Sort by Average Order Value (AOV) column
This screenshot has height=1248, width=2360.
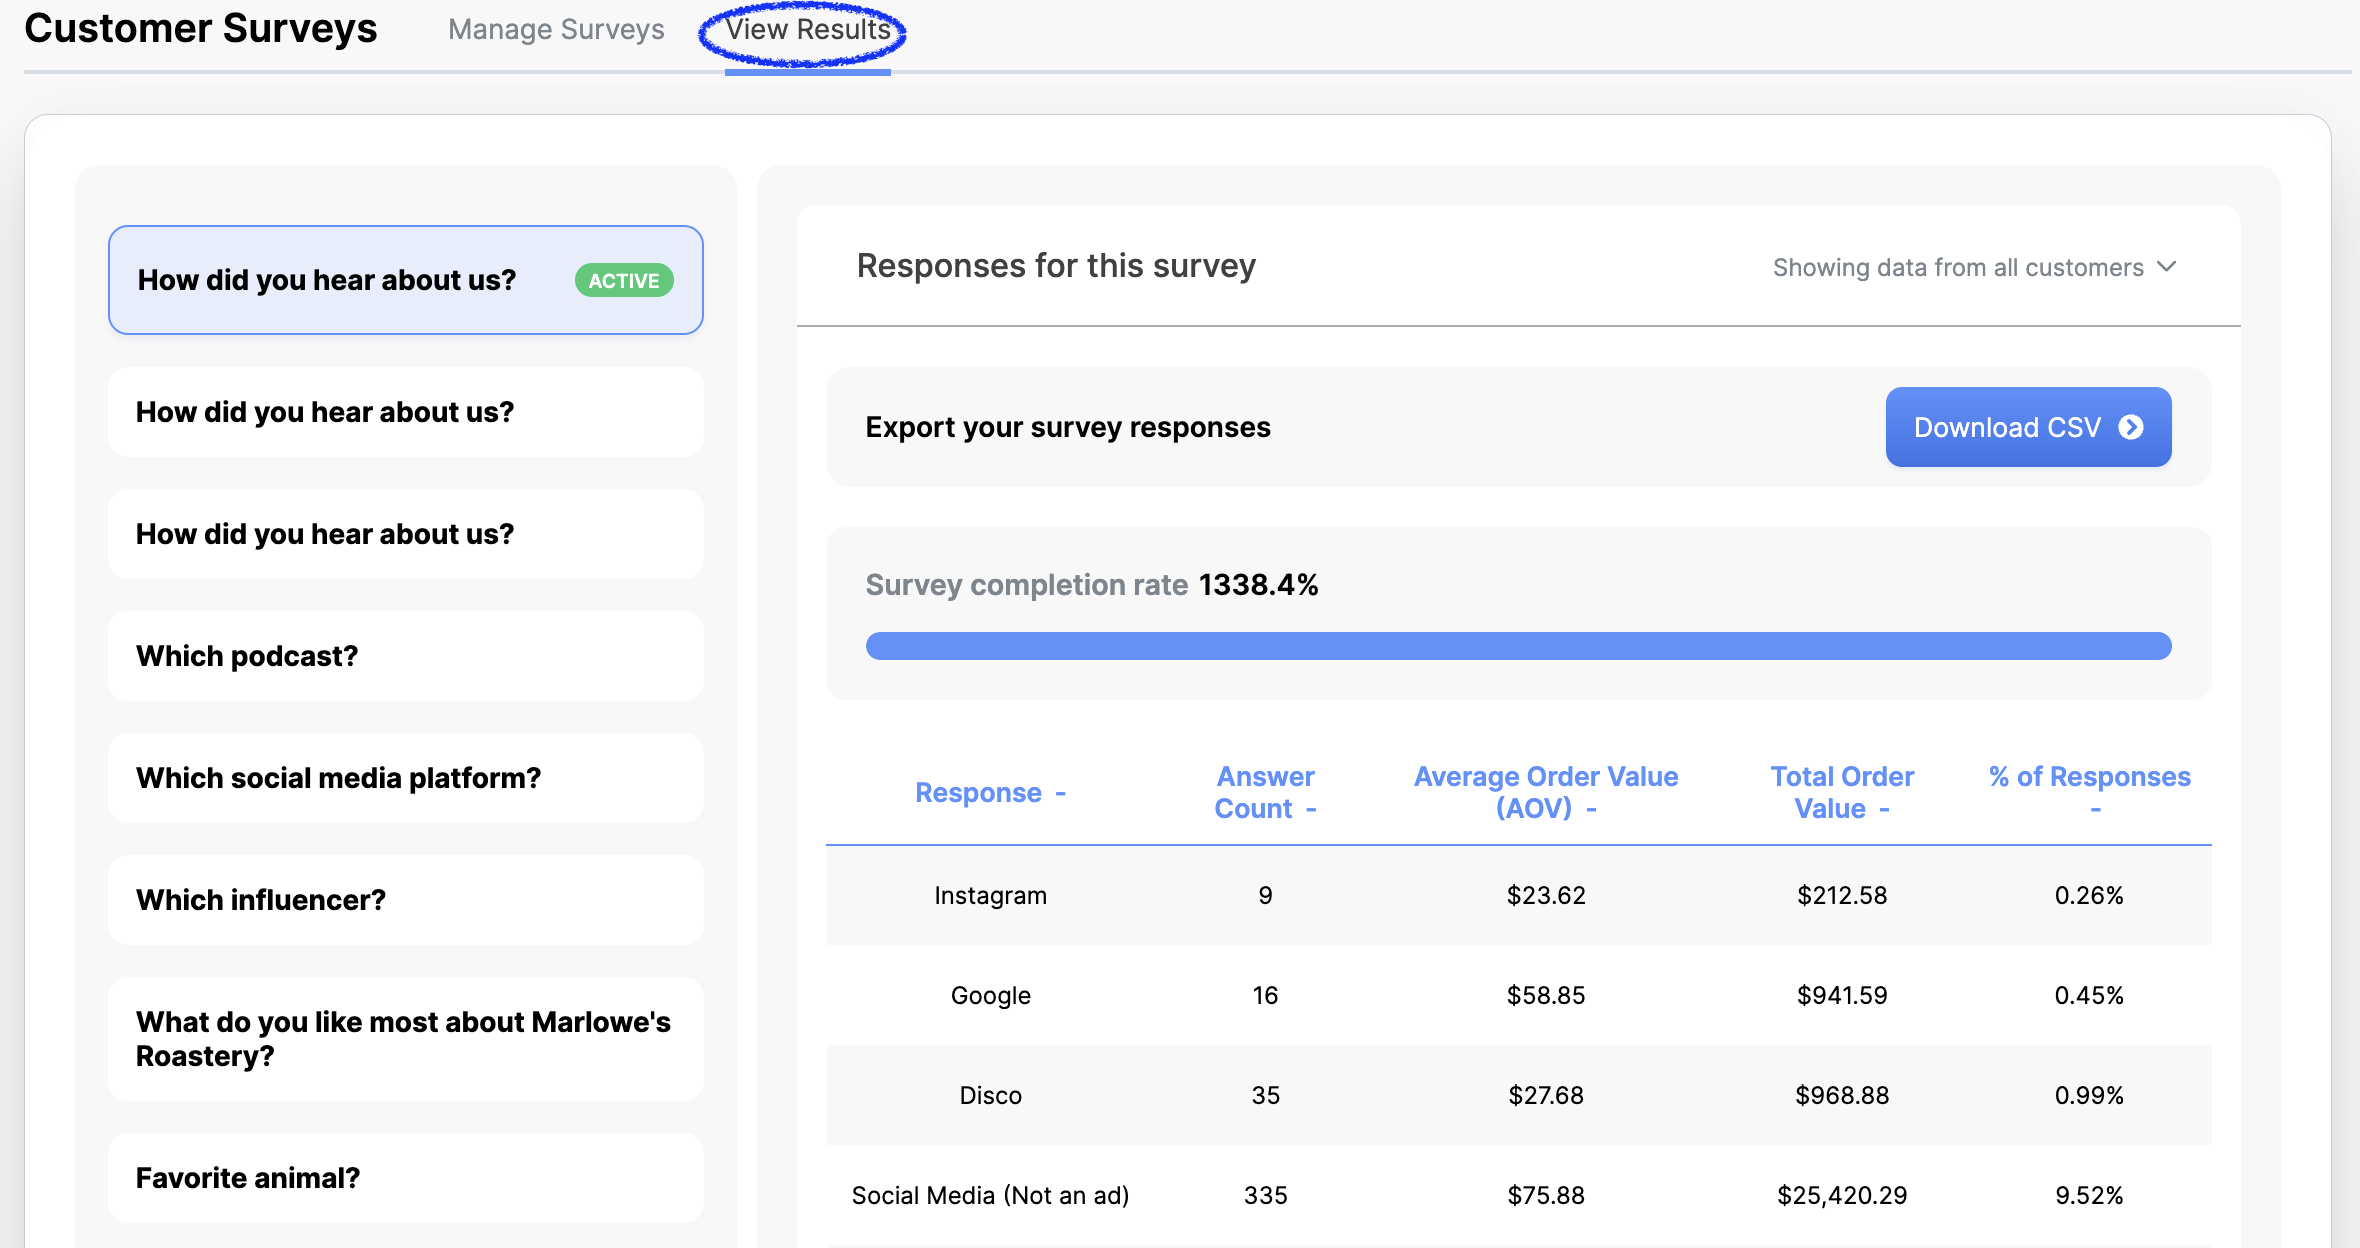(1546, 793)
